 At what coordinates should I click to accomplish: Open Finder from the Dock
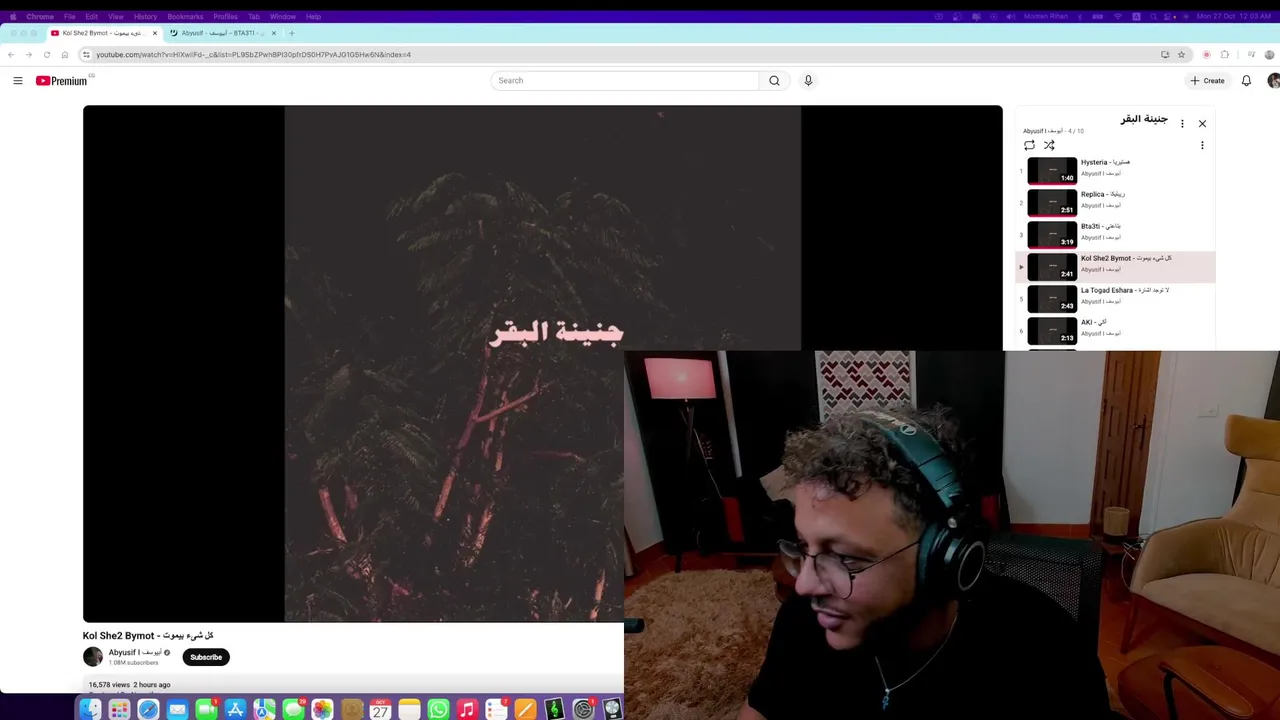tap(90, 709)
